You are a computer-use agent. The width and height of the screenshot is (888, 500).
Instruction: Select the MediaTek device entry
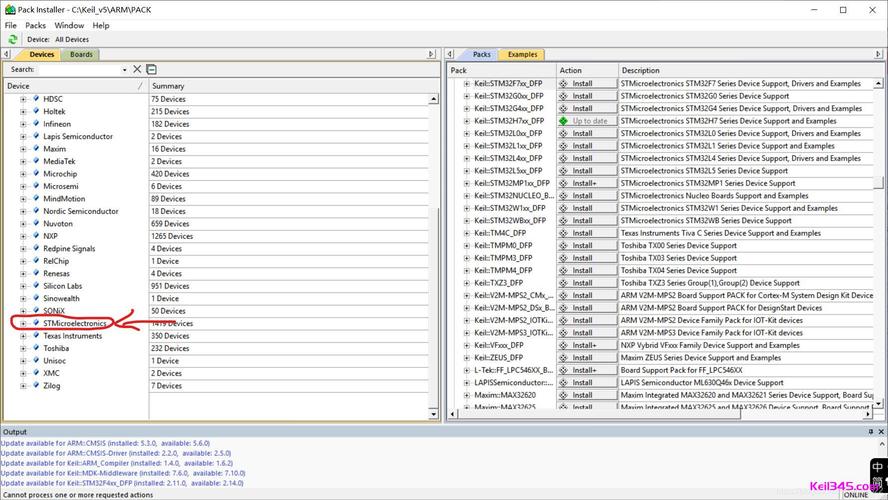(59, 161)
